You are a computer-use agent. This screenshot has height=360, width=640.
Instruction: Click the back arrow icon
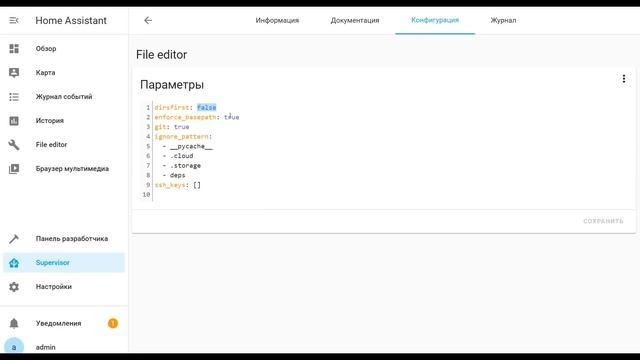pos(148,20)
